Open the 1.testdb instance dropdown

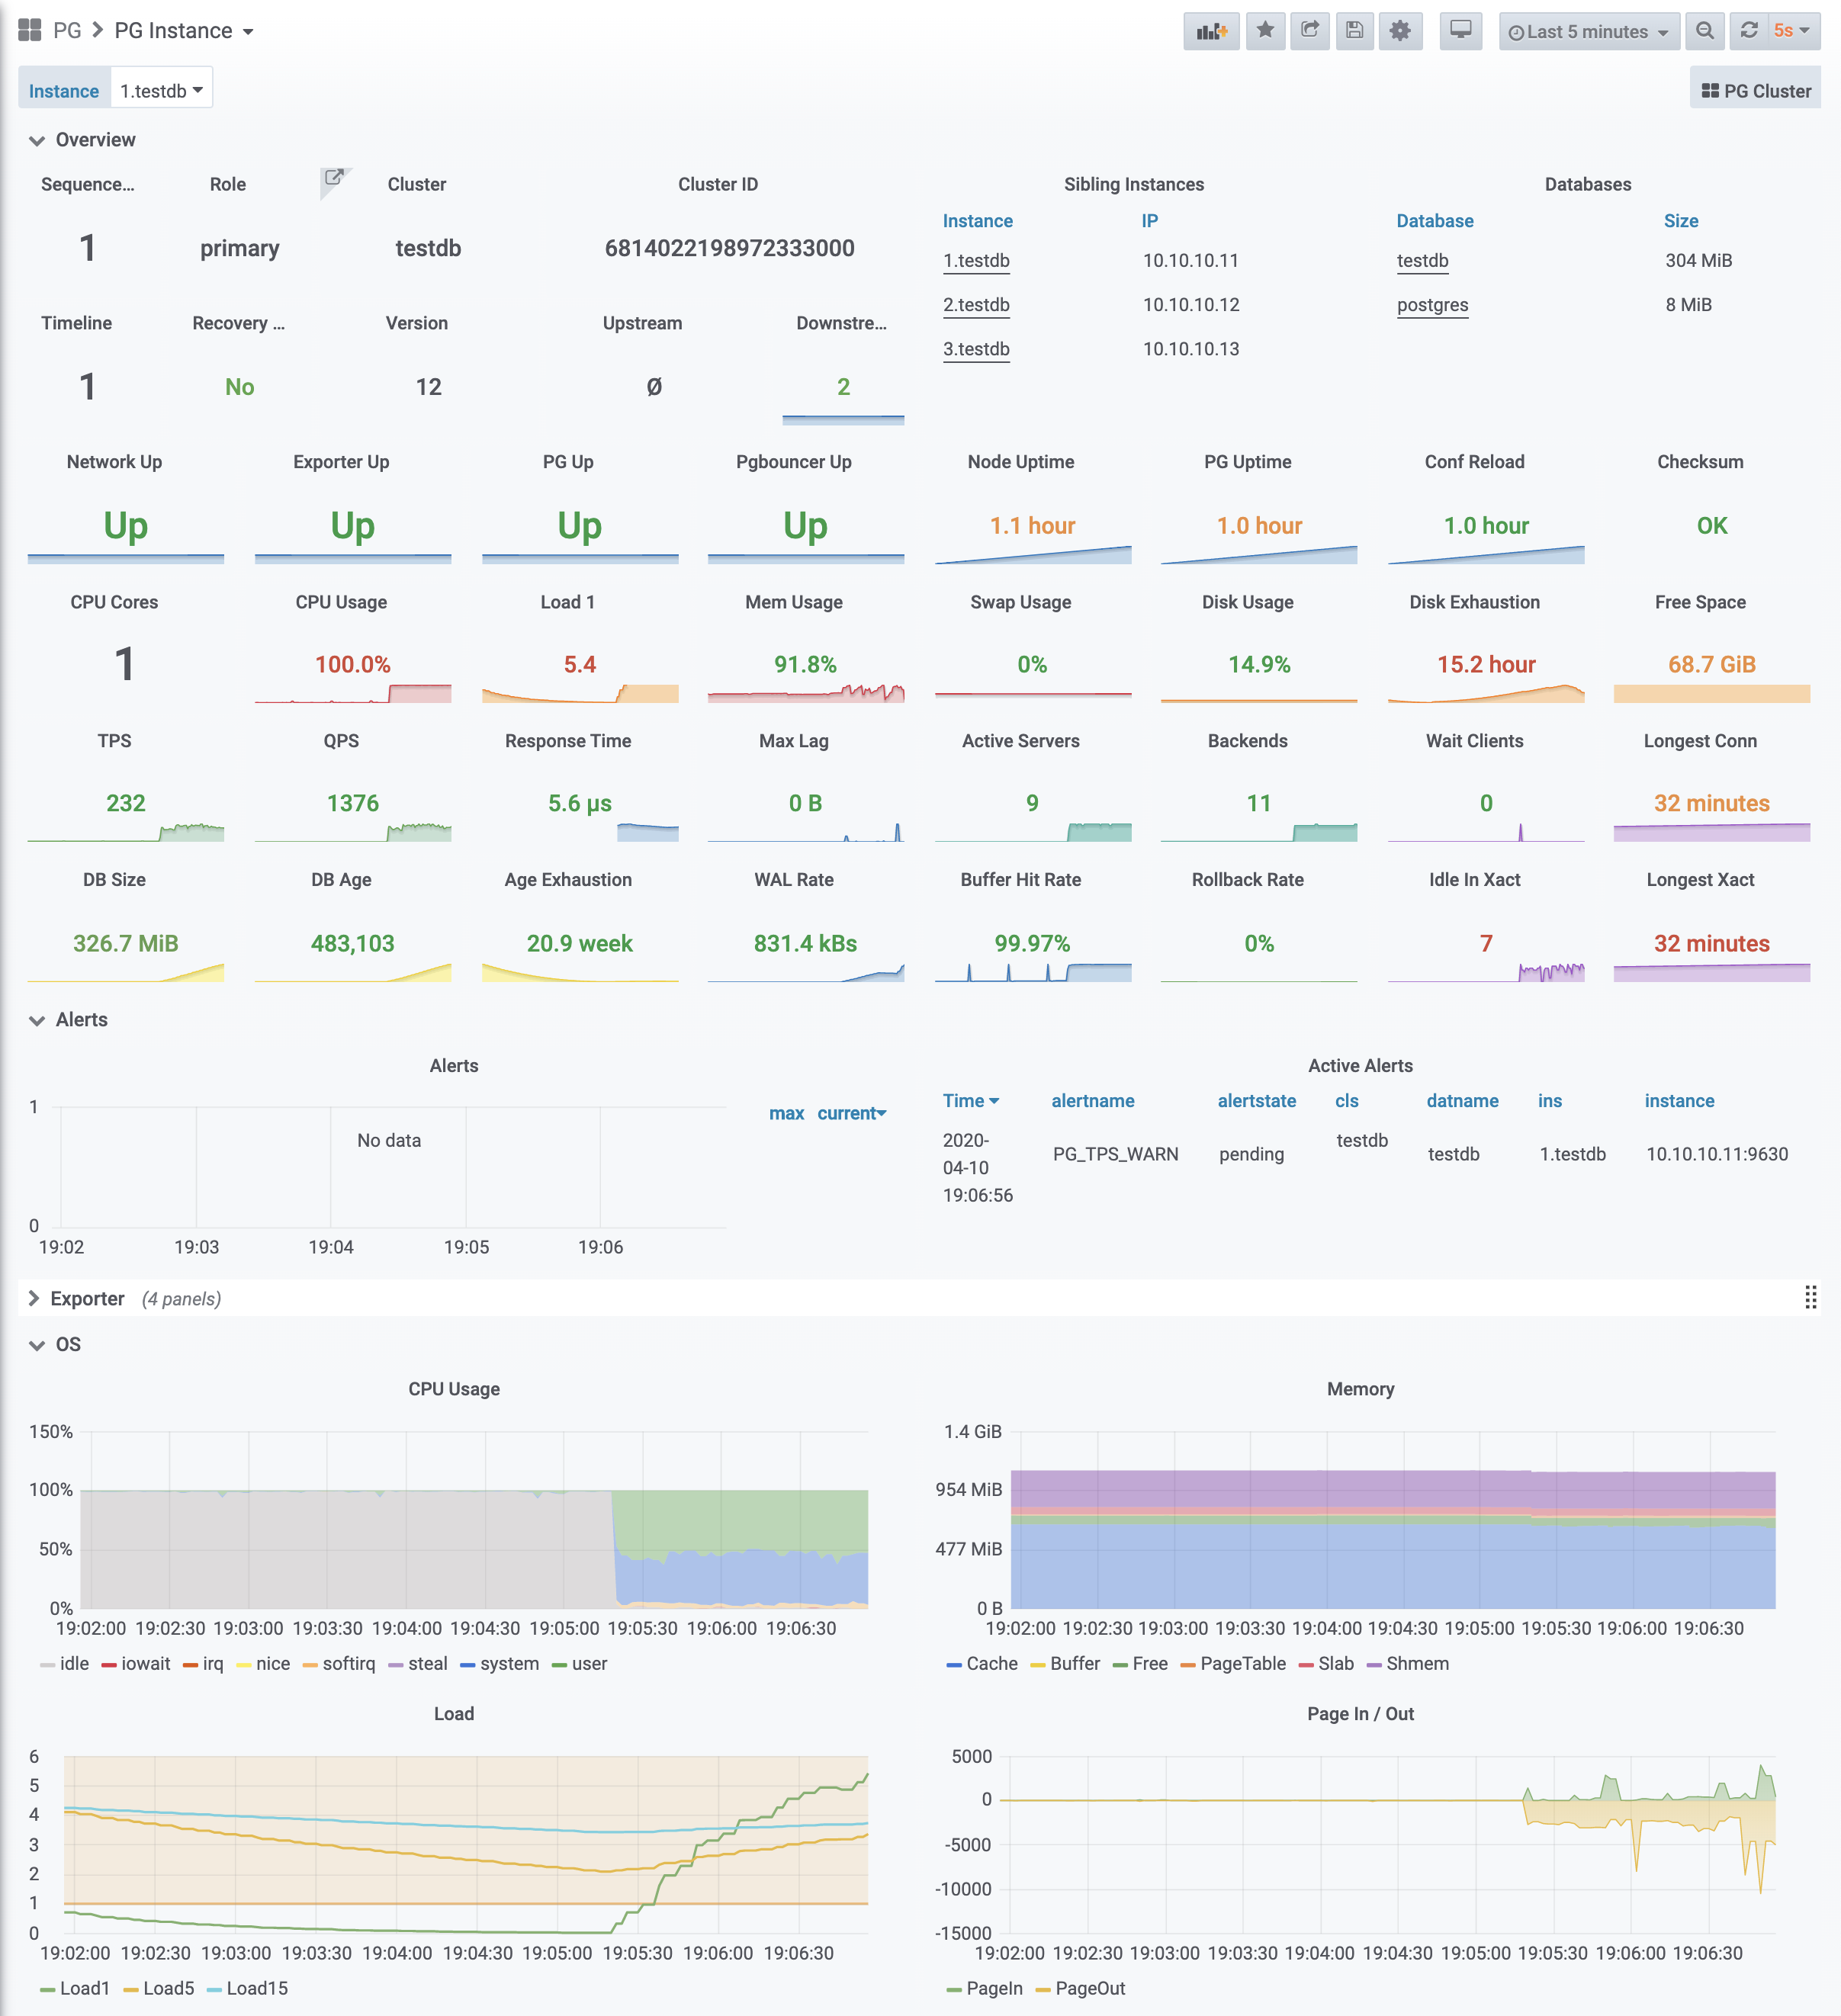[x=161, y=91]
